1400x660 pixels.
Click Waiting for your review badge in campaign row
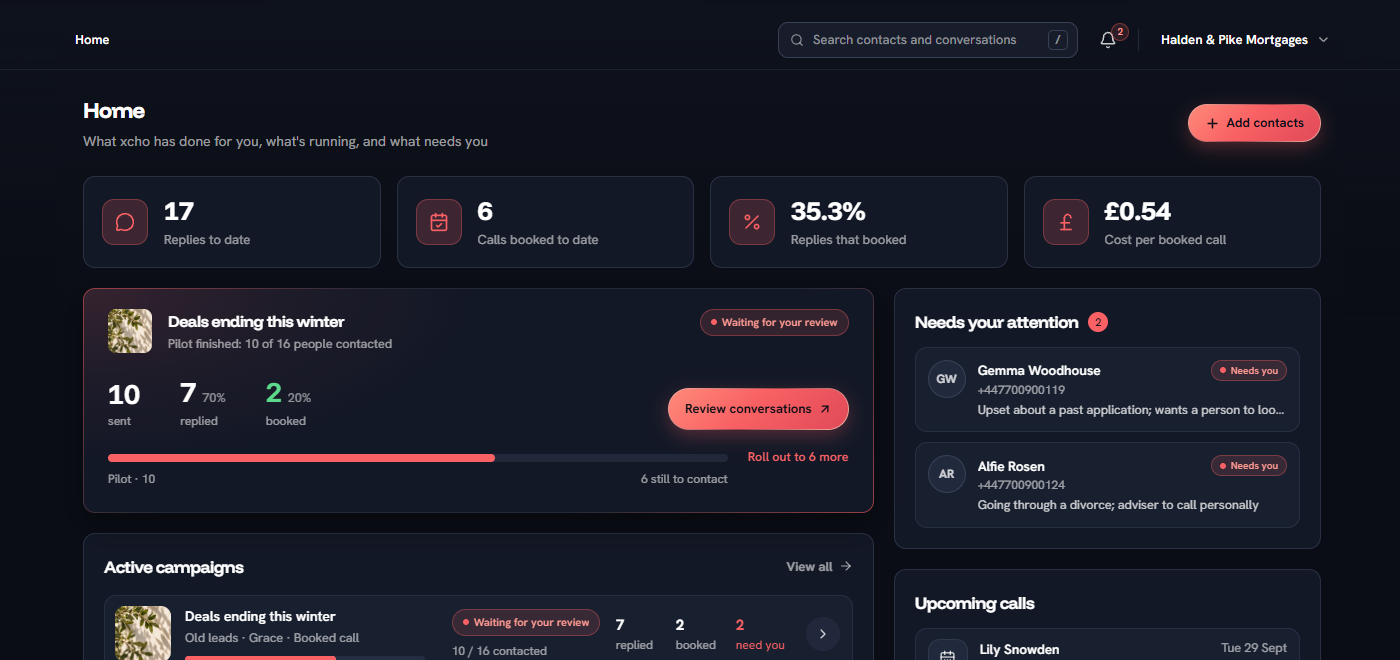coord(526,622)
